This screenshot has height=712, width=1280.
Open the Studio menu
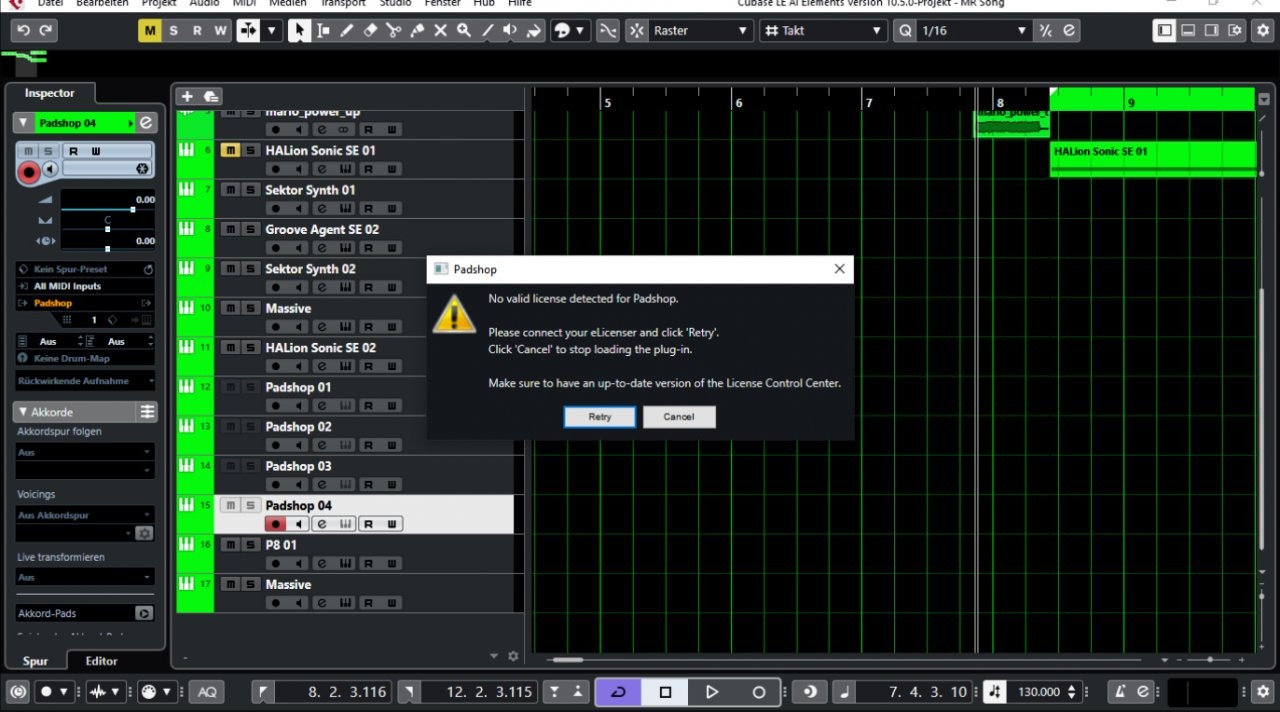point(396,4)
